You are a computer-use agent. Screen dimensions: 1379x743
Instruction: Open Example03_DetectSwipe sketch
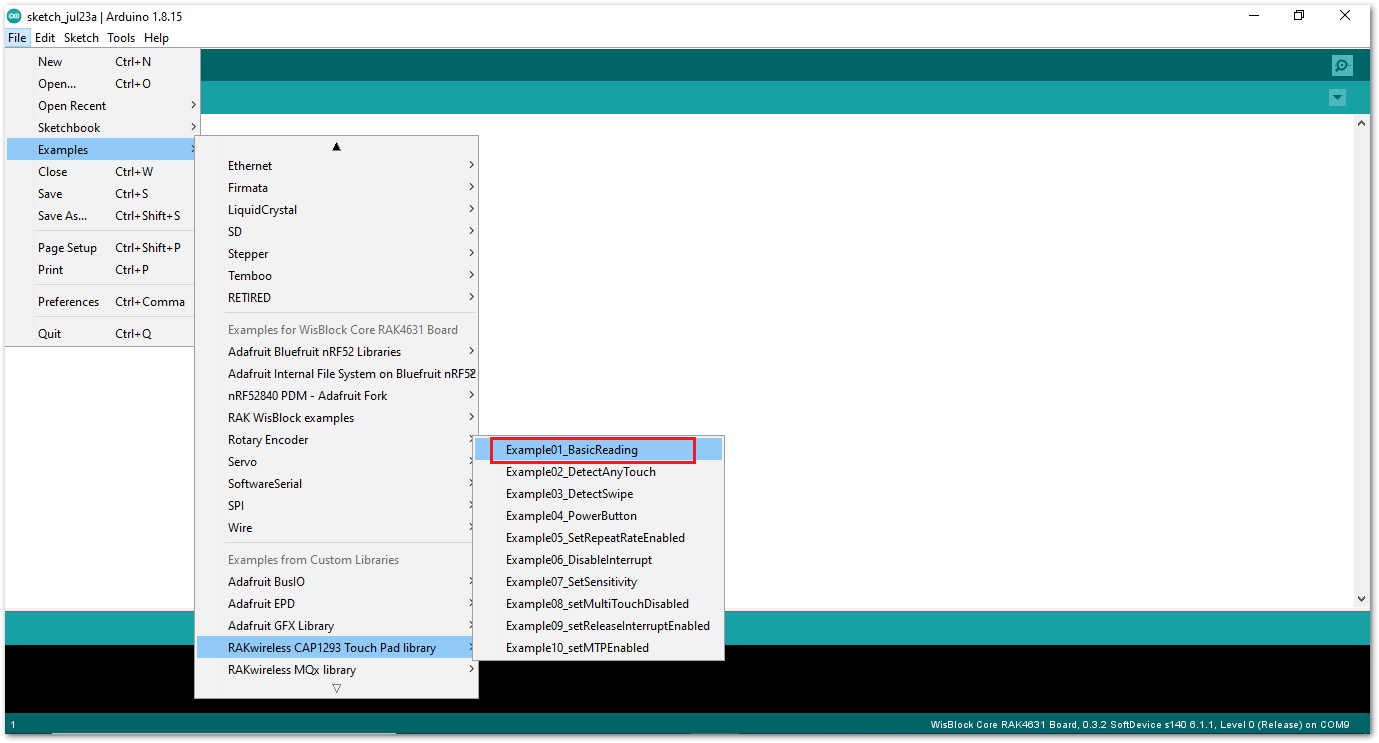[598, 494]
